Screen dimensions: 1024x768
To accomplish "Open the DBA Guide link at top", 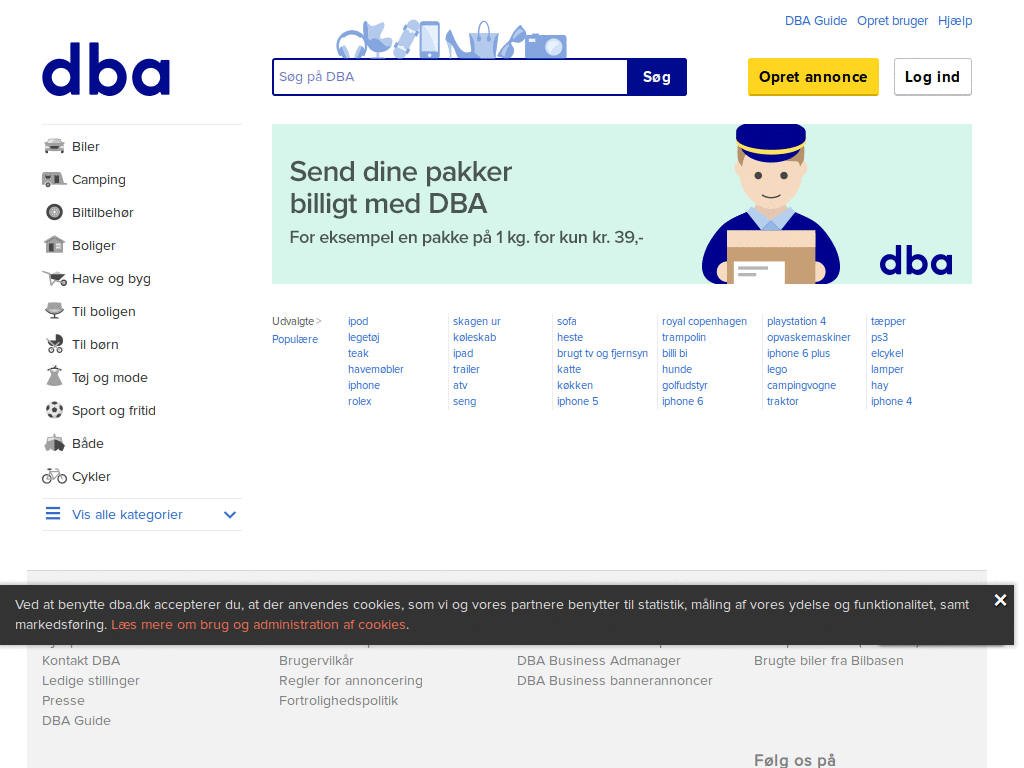I will click(x=816, y=21).
